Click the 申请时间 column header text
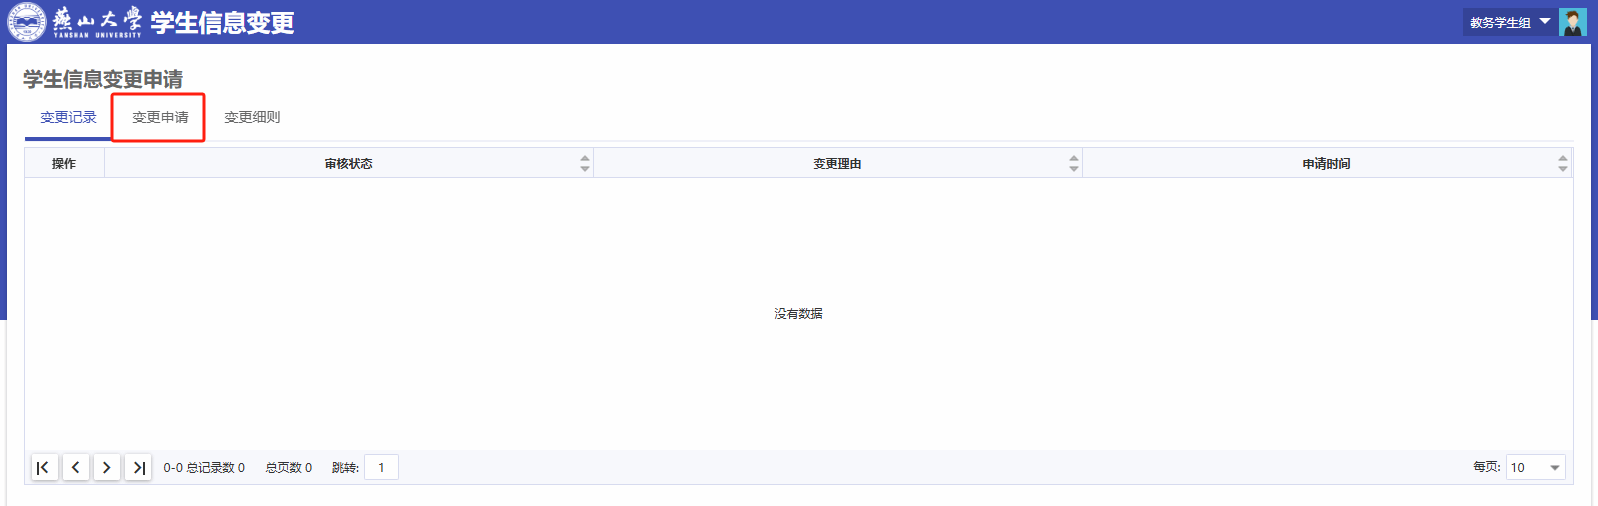Viewport: 1598px width, 506px height. pyautogui.click(x=1326, y=163)
